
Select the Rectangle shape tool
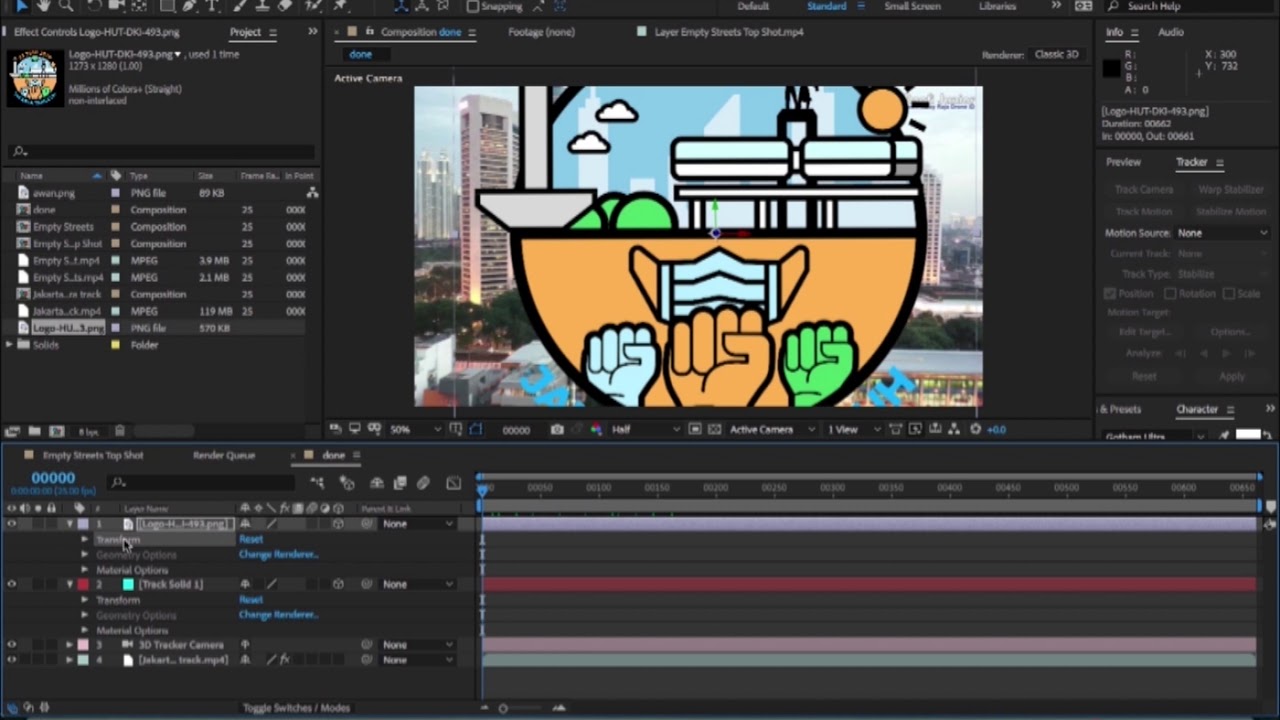(x=167, y=6)
